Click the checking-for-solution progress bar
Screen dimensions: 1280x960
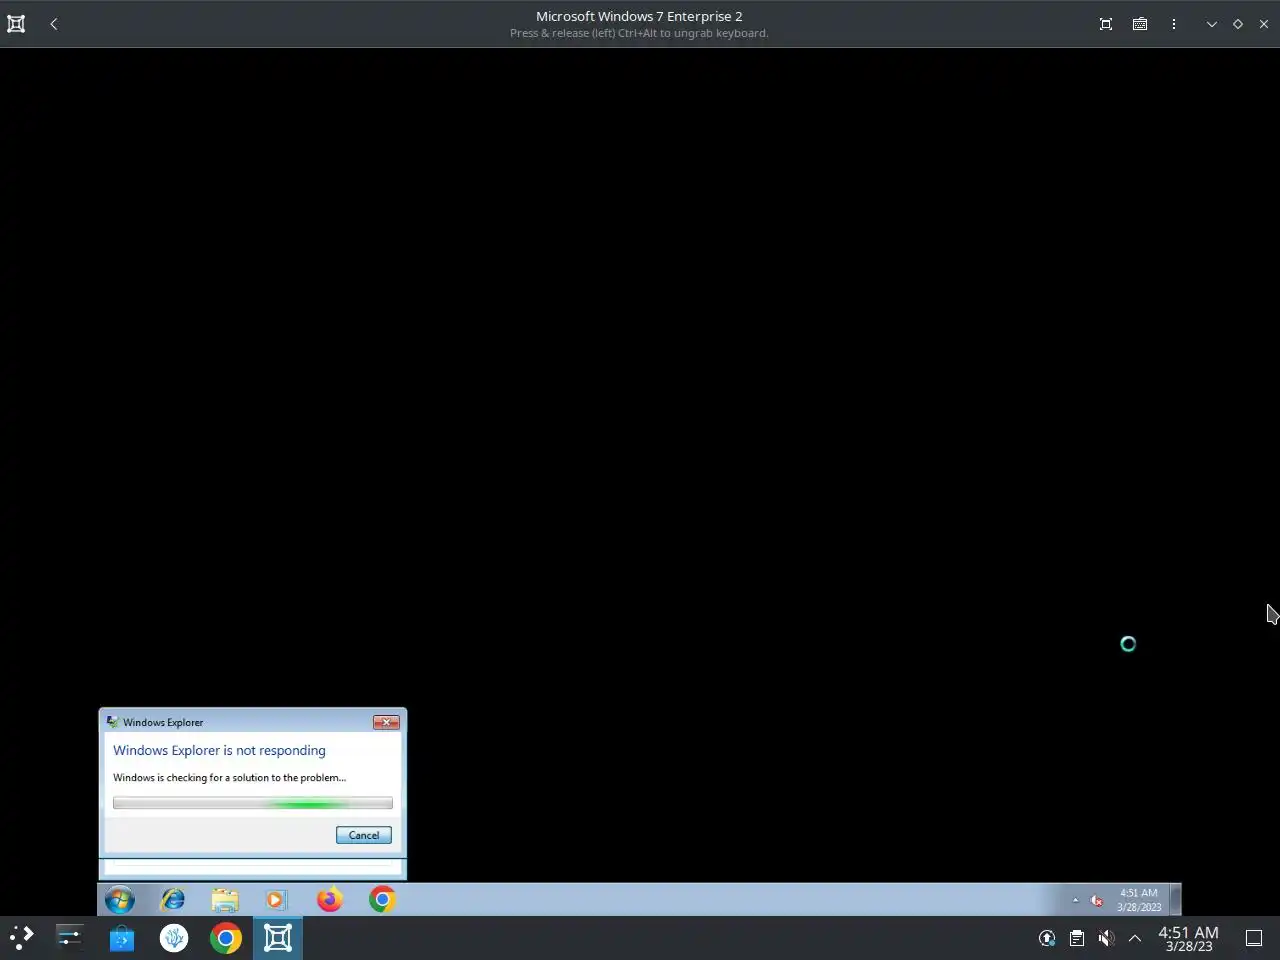tap(253, 803)
